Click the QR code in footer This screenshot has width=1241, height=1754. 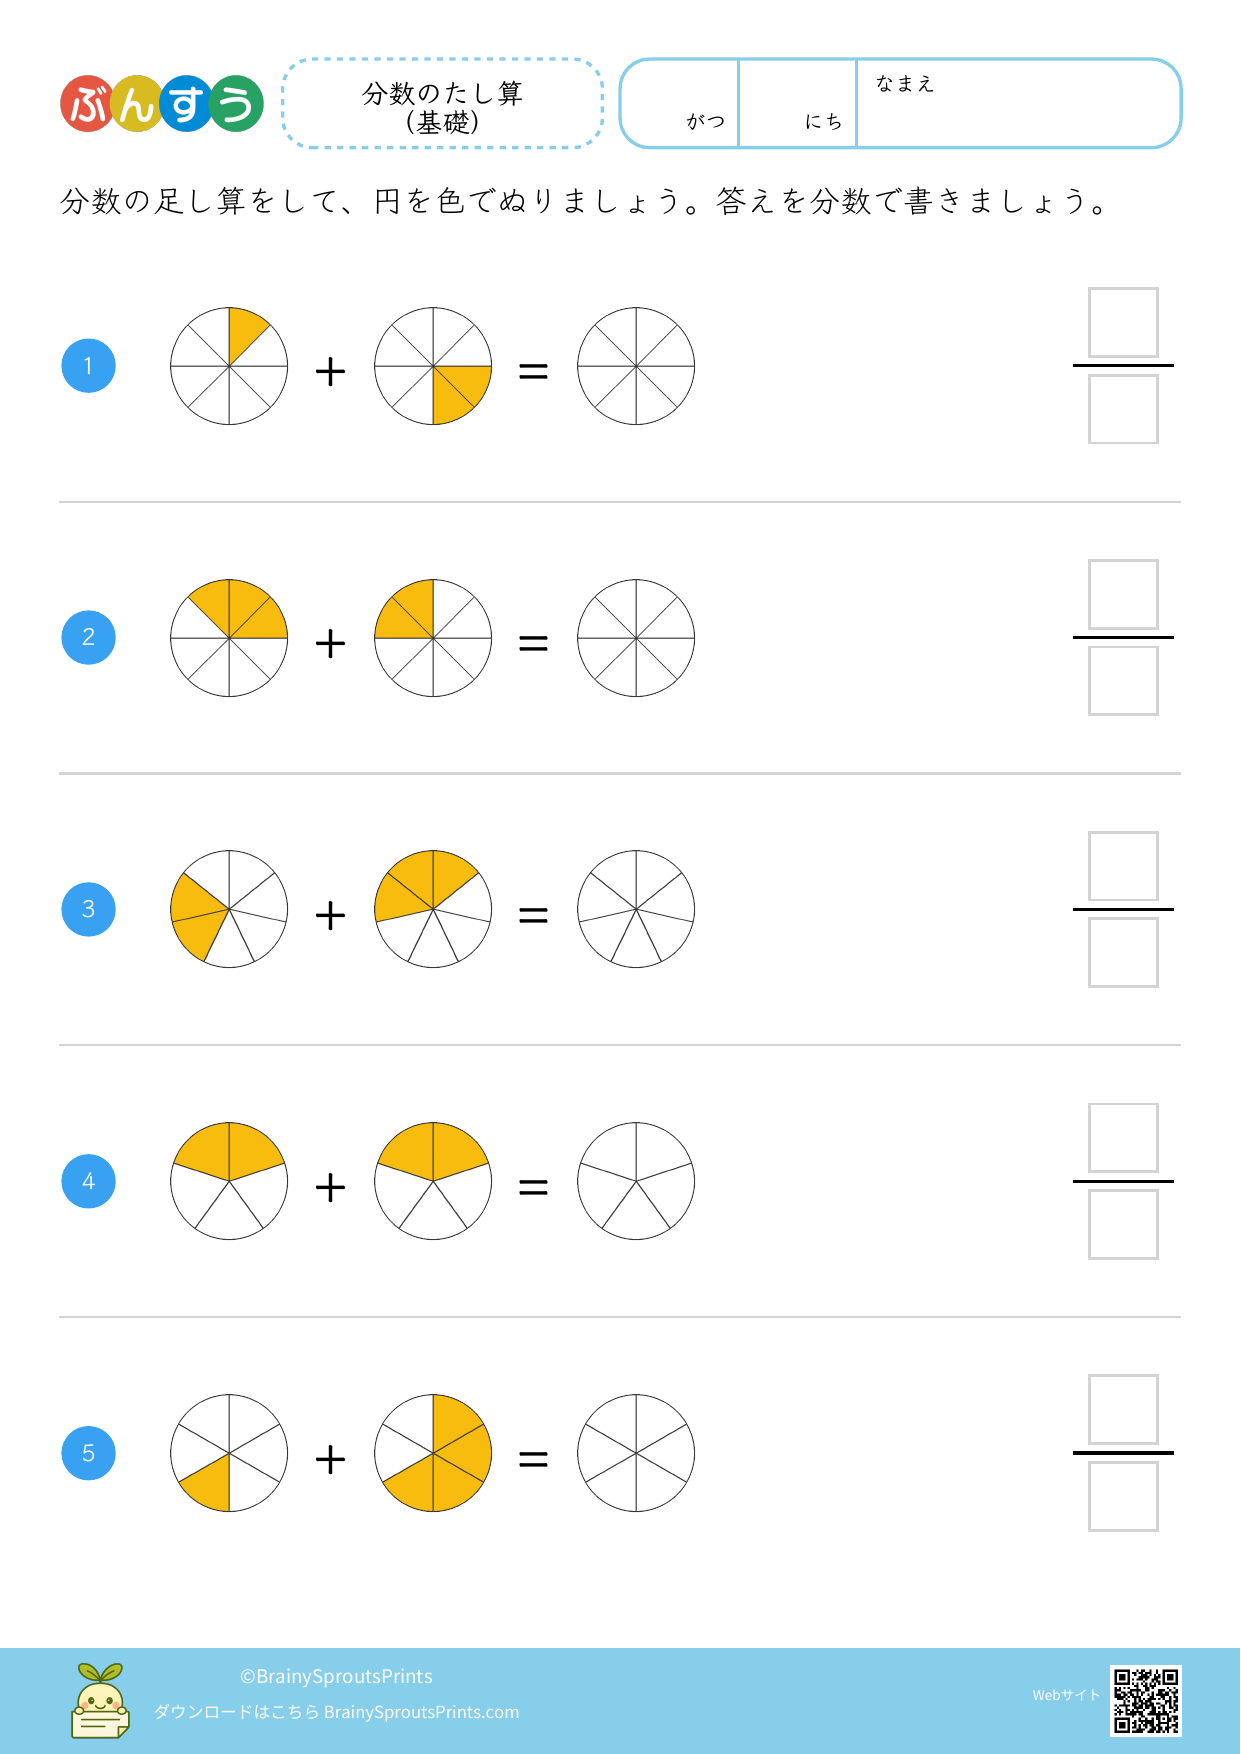[x=1145, y=1700]
